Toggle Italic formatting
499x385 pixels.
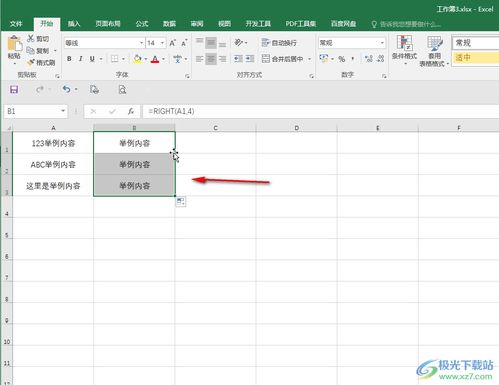click(x=80, y=59)
